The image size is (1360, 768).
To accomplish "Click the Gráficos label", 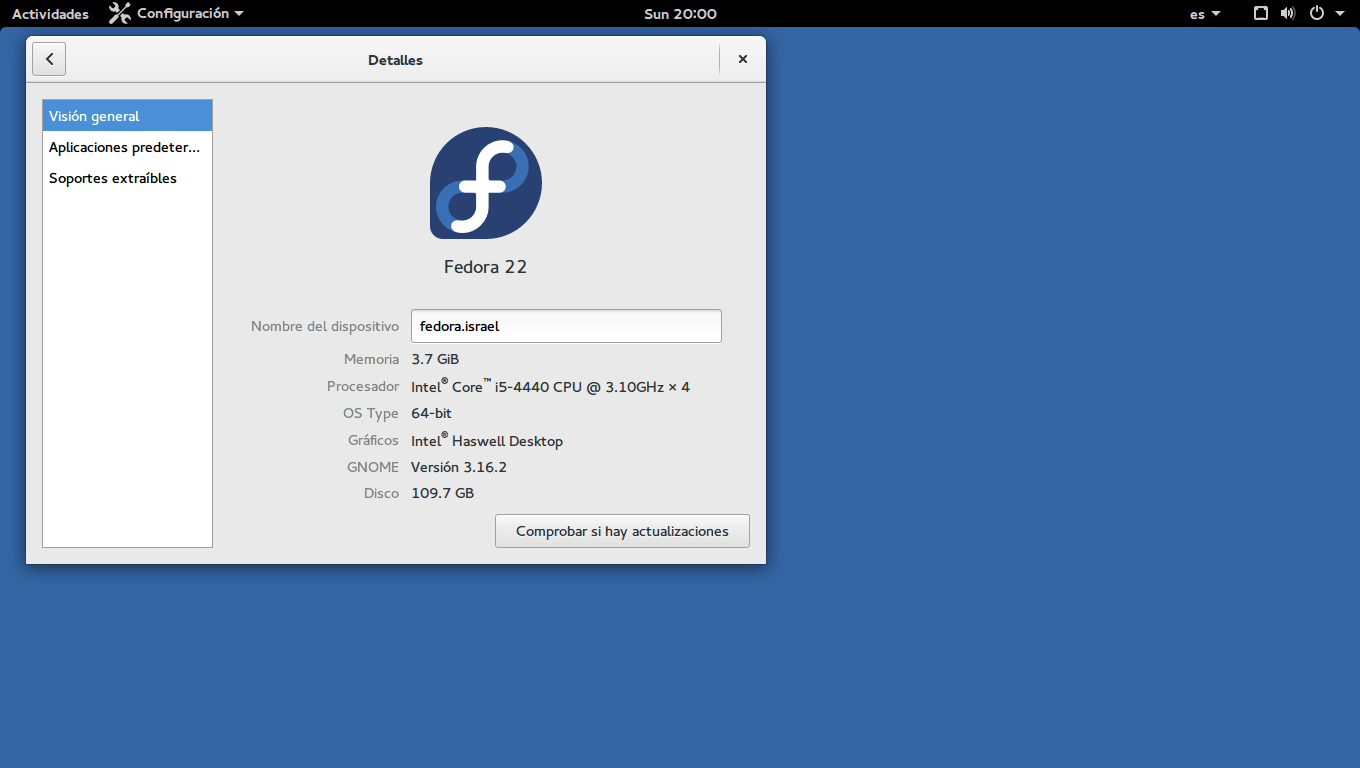I will (x=373, y=441).
